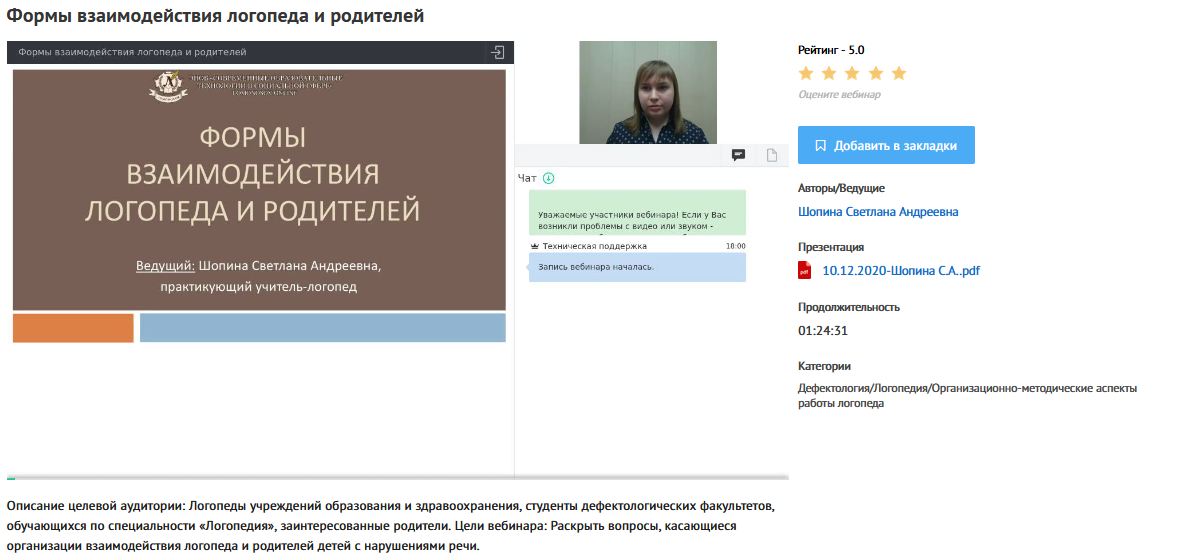Click the exit icon in the player header
This screenshot has height=560, width=1178.
point(497,52)
